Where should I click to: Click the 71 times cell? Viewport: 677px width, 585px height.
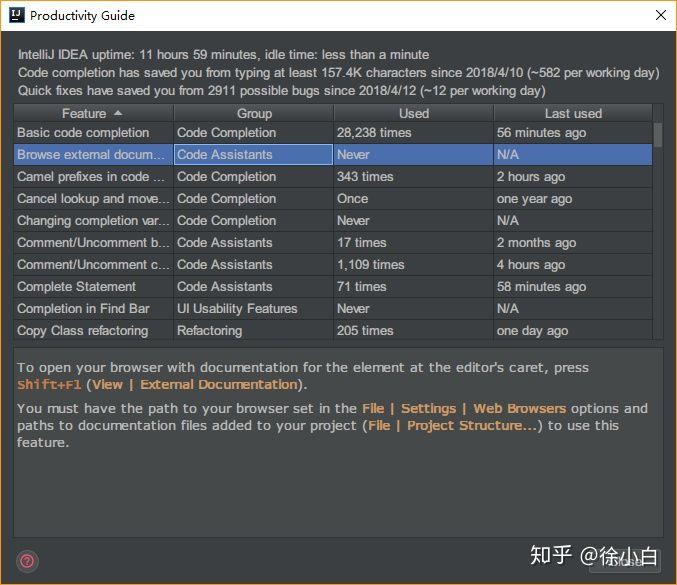tap(414, 287)
